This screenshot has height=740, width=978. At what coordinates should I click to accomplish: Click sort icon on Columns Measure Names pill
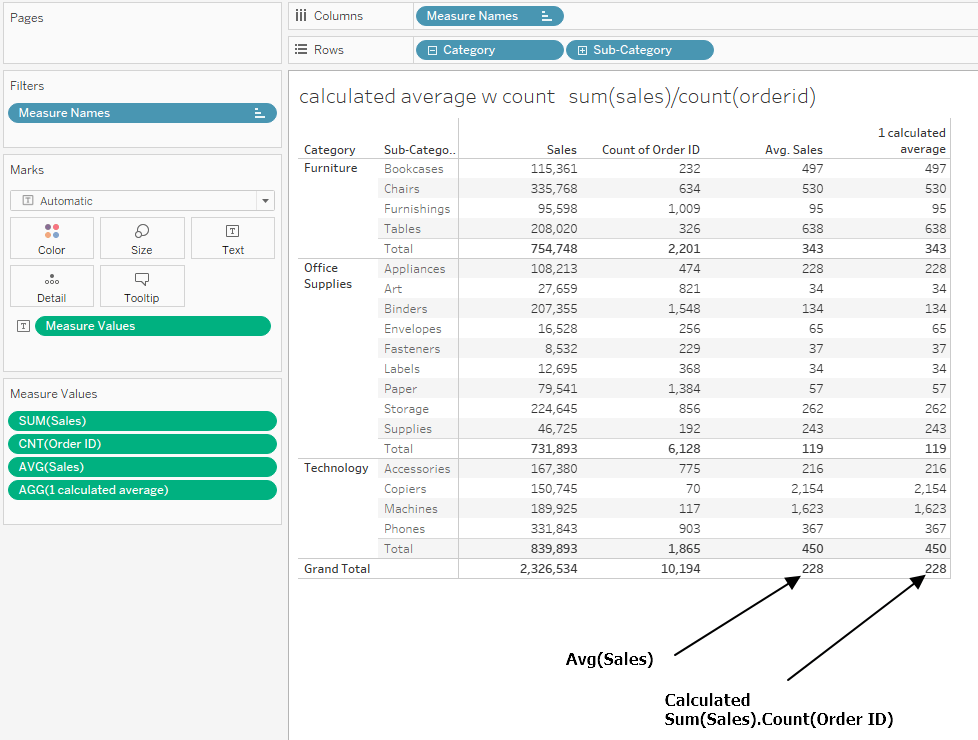(546, 16)
